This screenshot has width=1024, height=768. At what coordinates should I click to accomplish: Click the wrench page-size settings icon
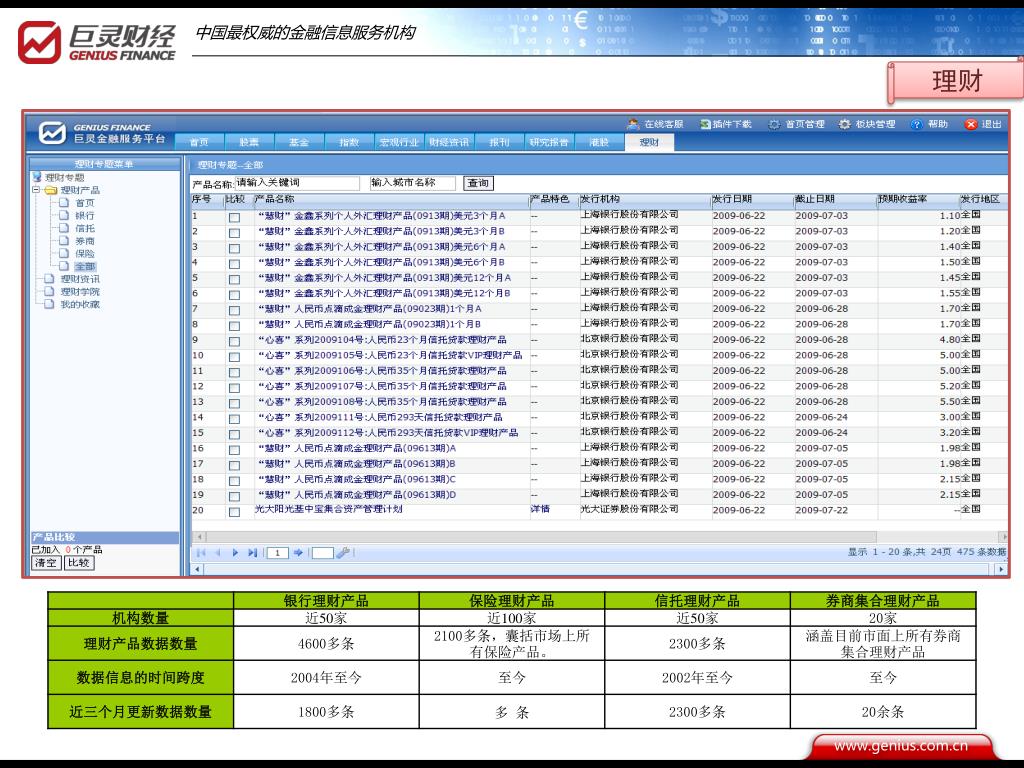pos(343,552)
